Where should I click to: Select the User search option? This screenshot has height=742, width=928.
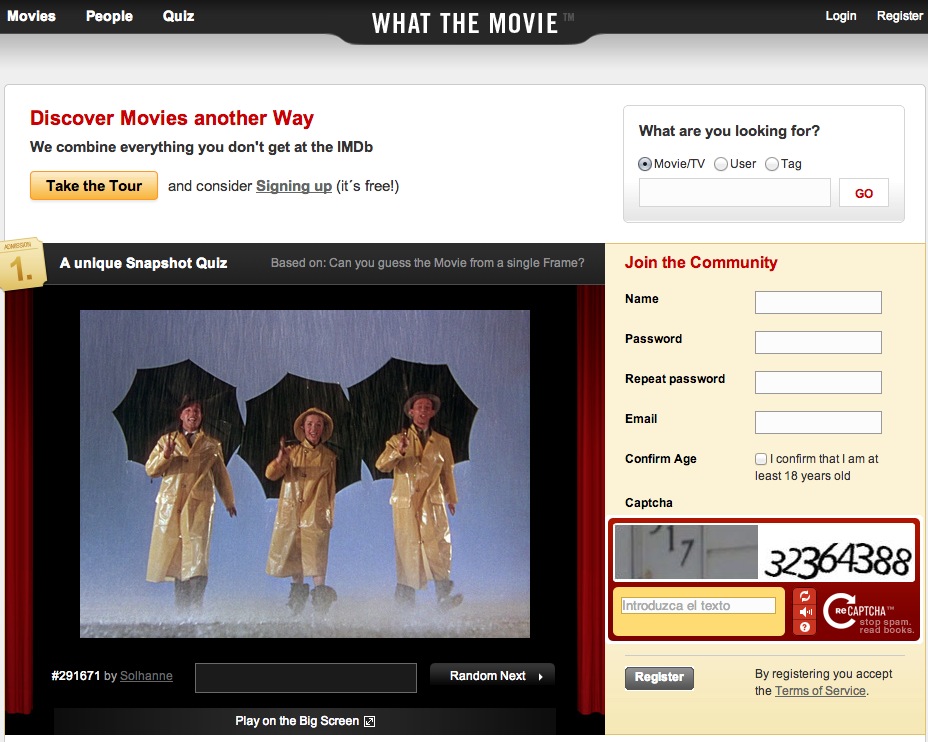click(x=721, y=164)
